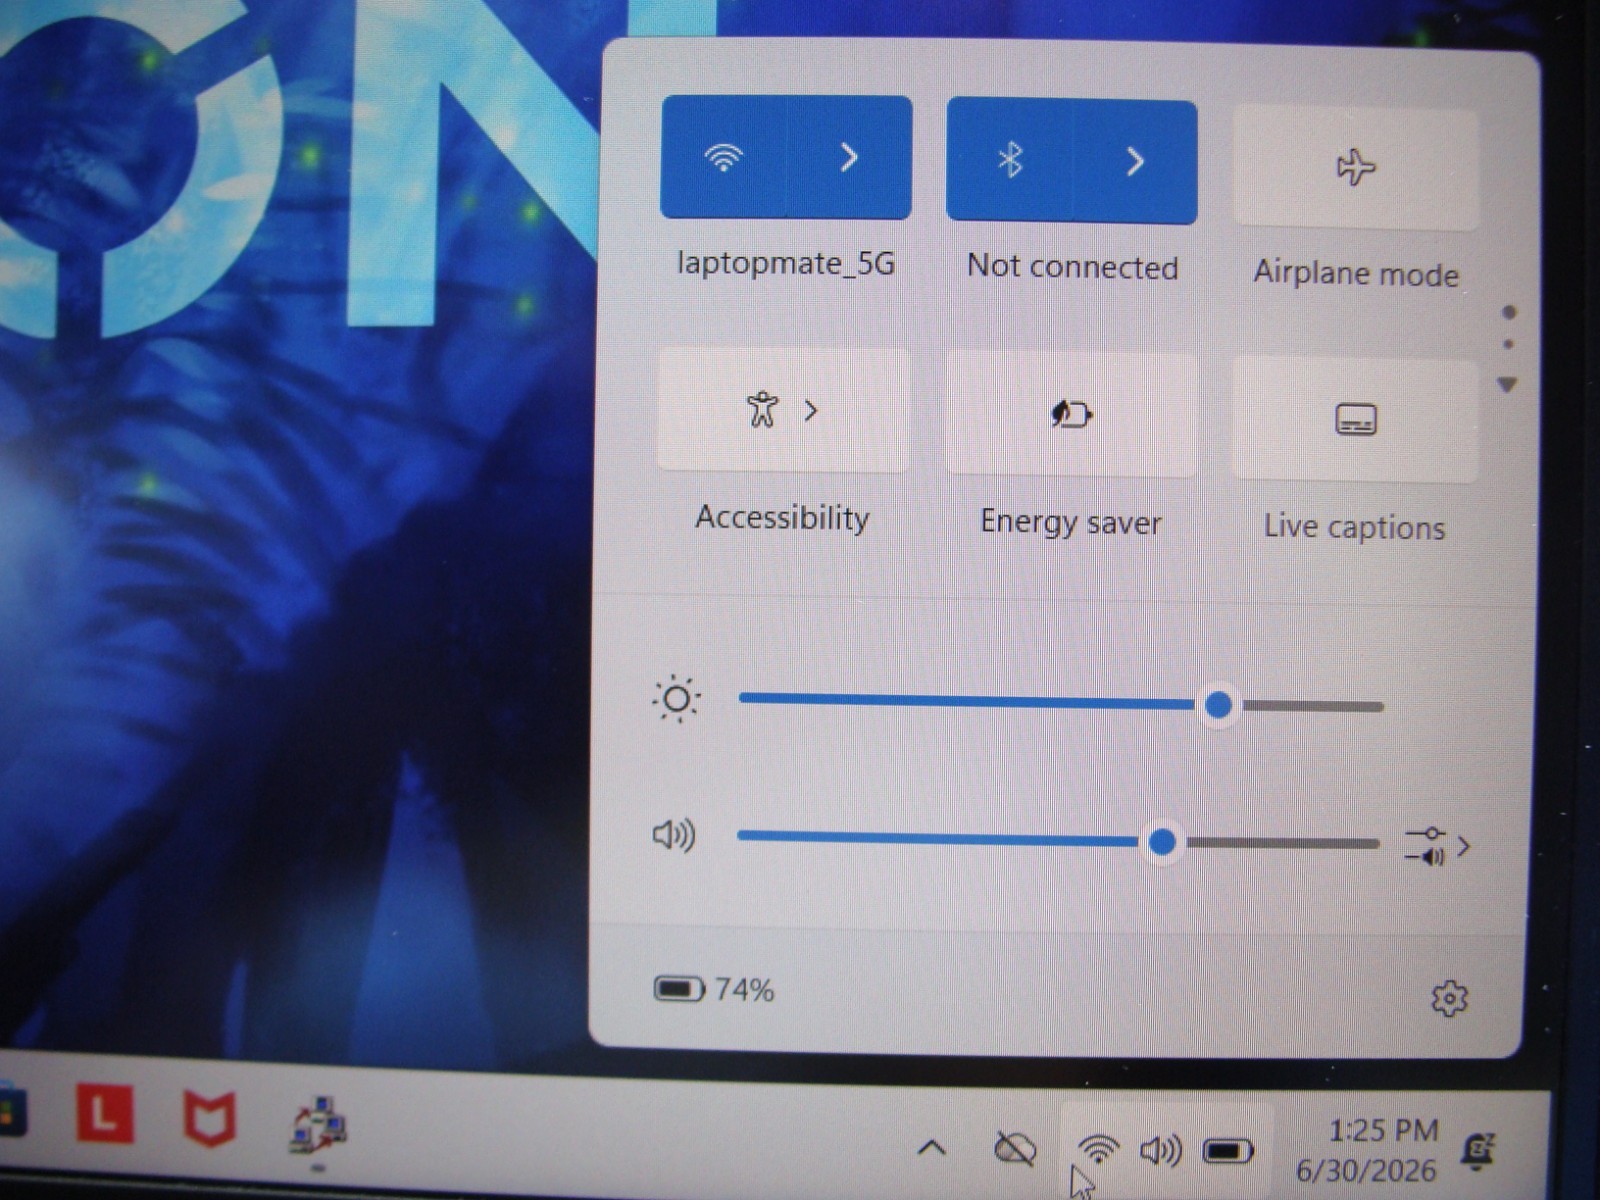Open the Accessibility options tile
This screenshot has height=1200, width=1600.
point(784,410)
